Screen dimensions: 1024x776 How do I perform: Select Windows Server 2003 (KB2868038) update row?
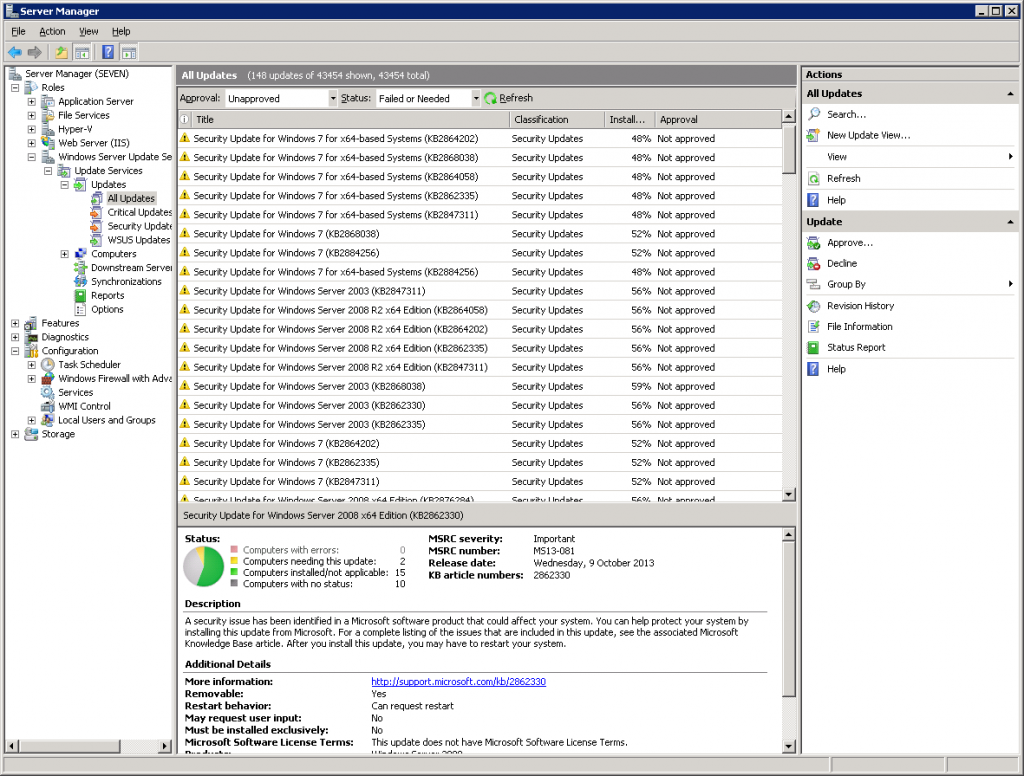[479, 386]
